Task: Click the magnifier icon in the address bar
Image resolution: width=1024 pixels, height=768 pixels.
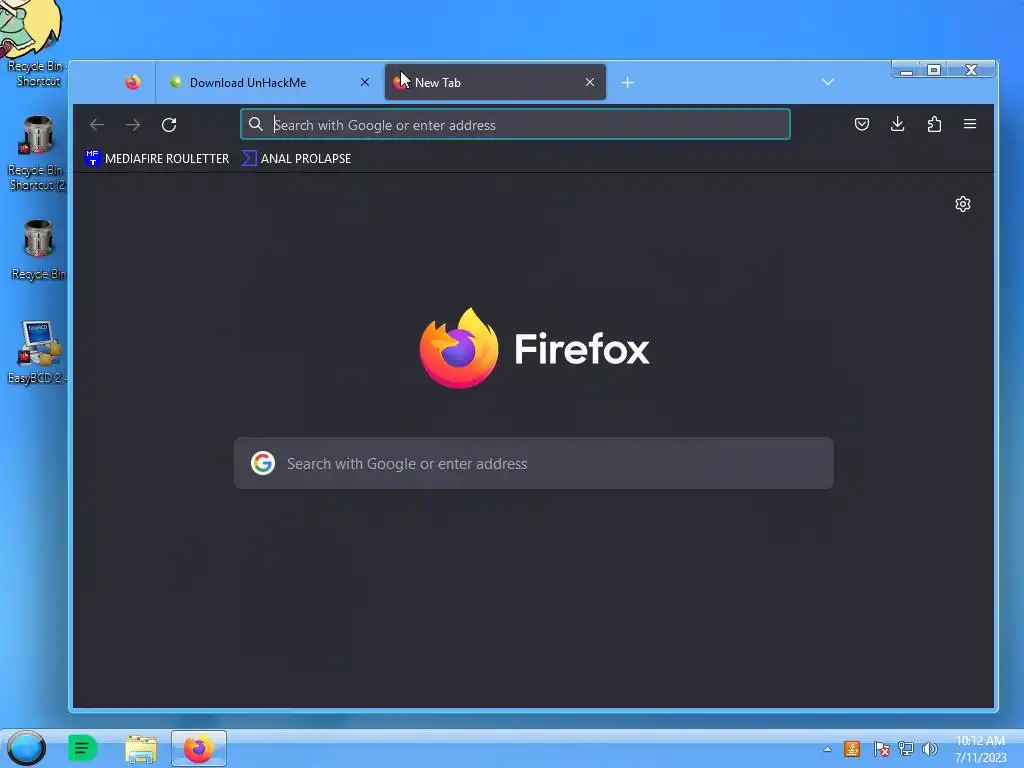Action: (x=256, y=125)
